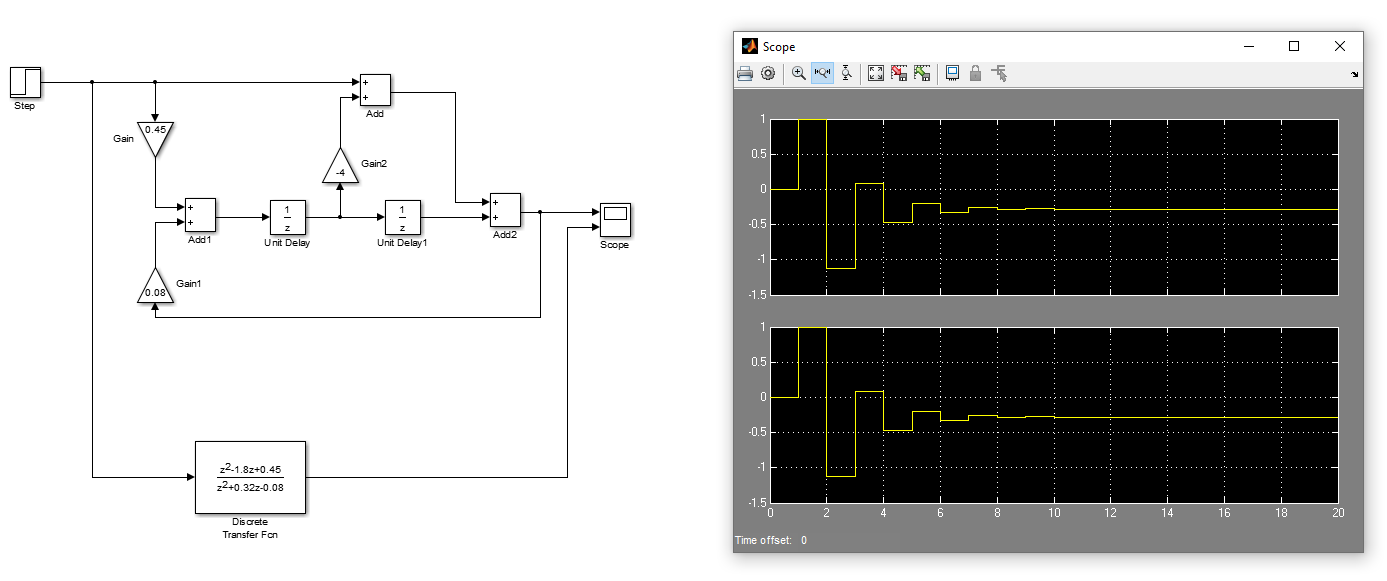
Task: Select the Discrete Transfer Fcn block
Action: (x=250, y=476)
